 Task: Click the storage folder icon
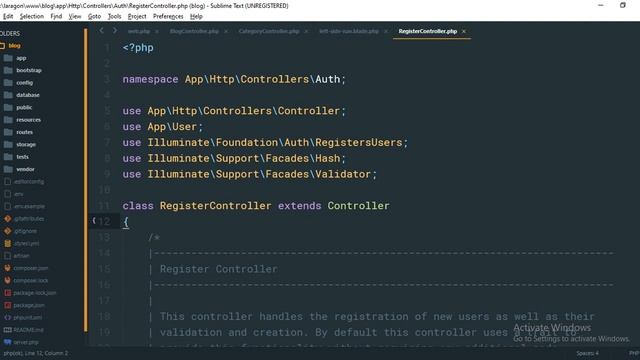coord(8,144)
